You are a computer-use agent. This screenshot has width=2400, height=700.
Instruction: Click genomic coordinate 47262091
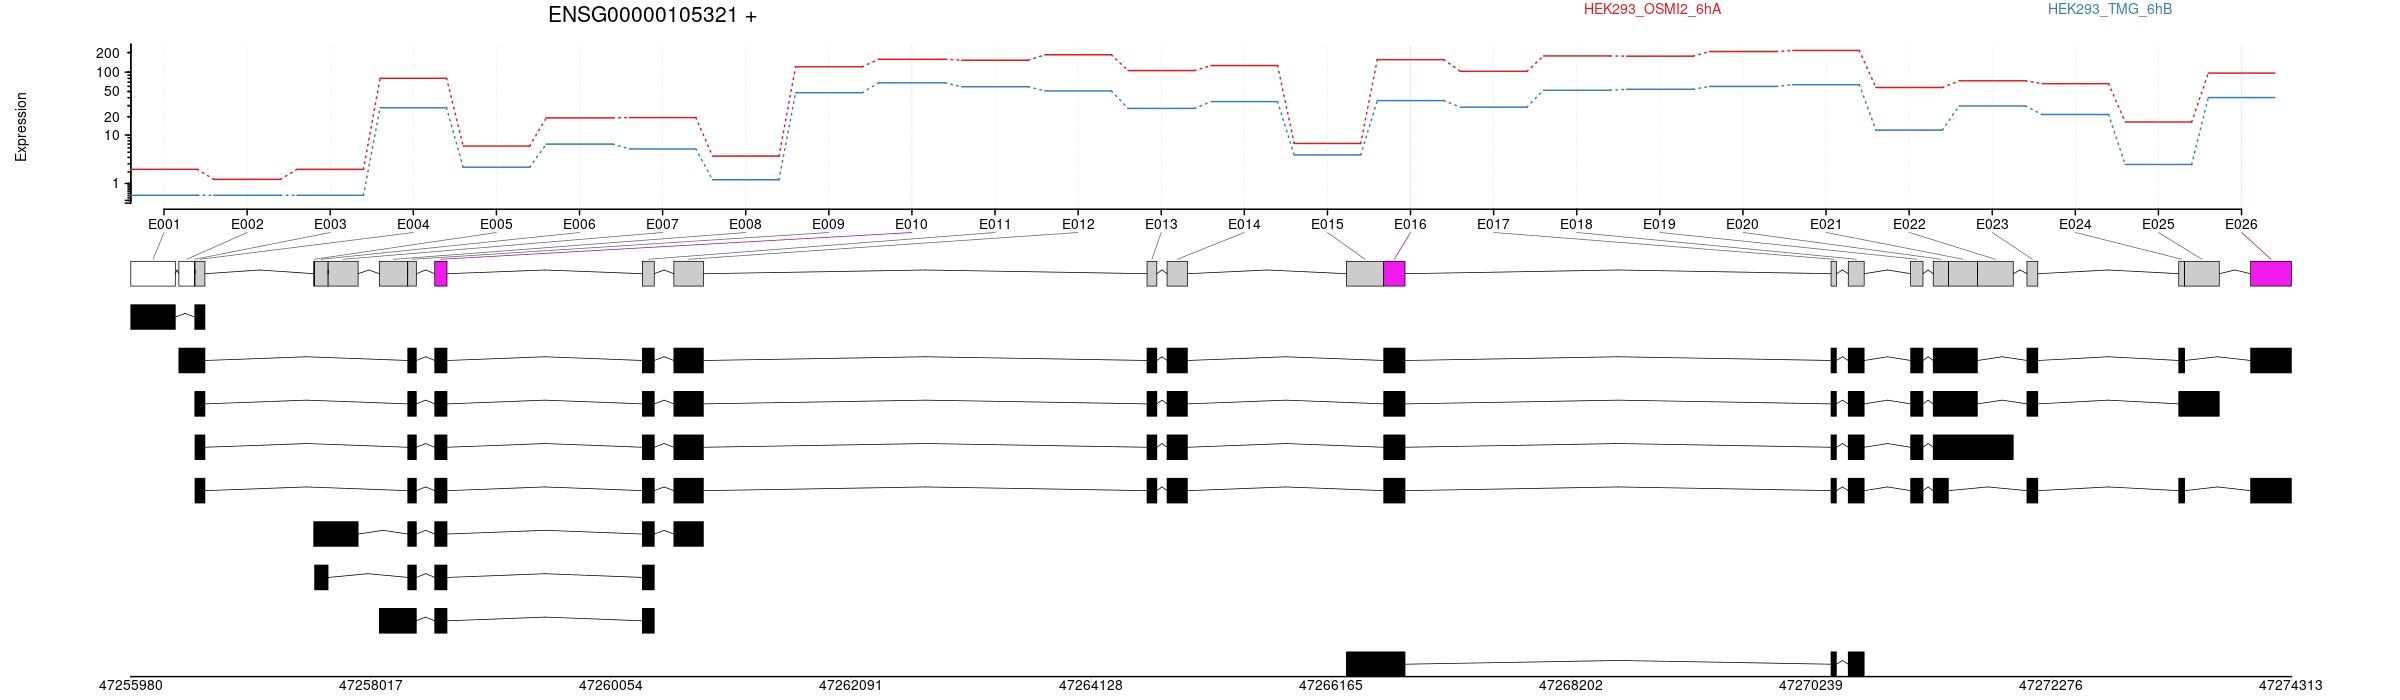click(x=850, y=686)
